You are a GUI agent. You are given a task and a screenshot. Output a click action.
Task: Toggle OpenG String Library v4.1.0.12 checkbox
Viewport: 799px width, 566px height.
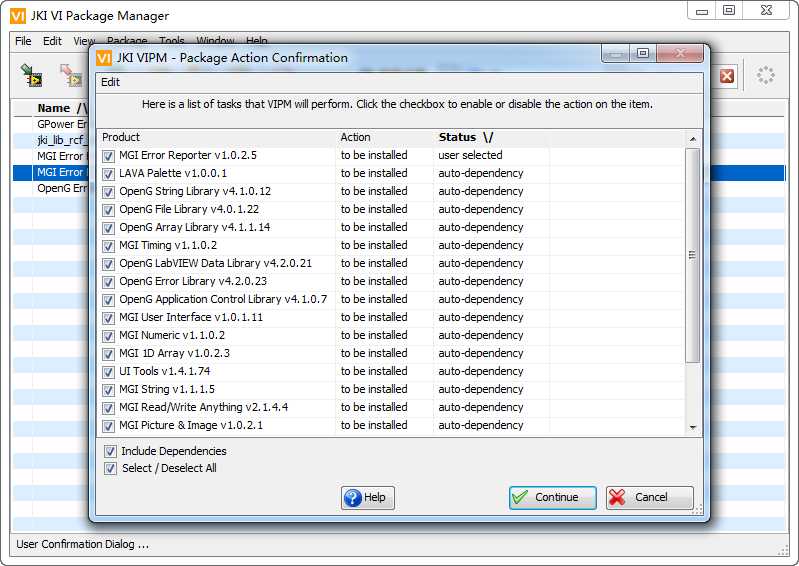[x=108, y=192]
